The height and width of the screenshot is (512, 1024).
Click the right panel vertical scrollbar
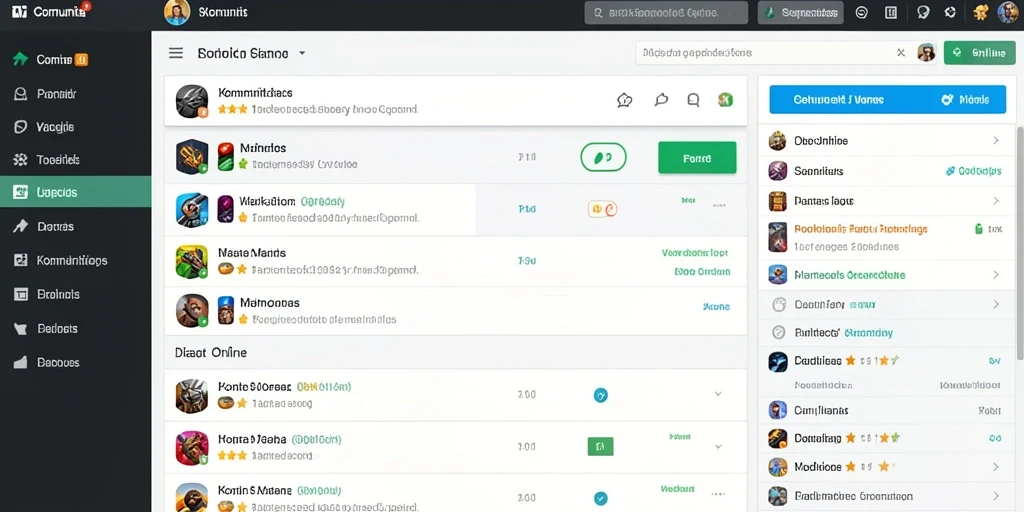click(x=1021, y=242)
